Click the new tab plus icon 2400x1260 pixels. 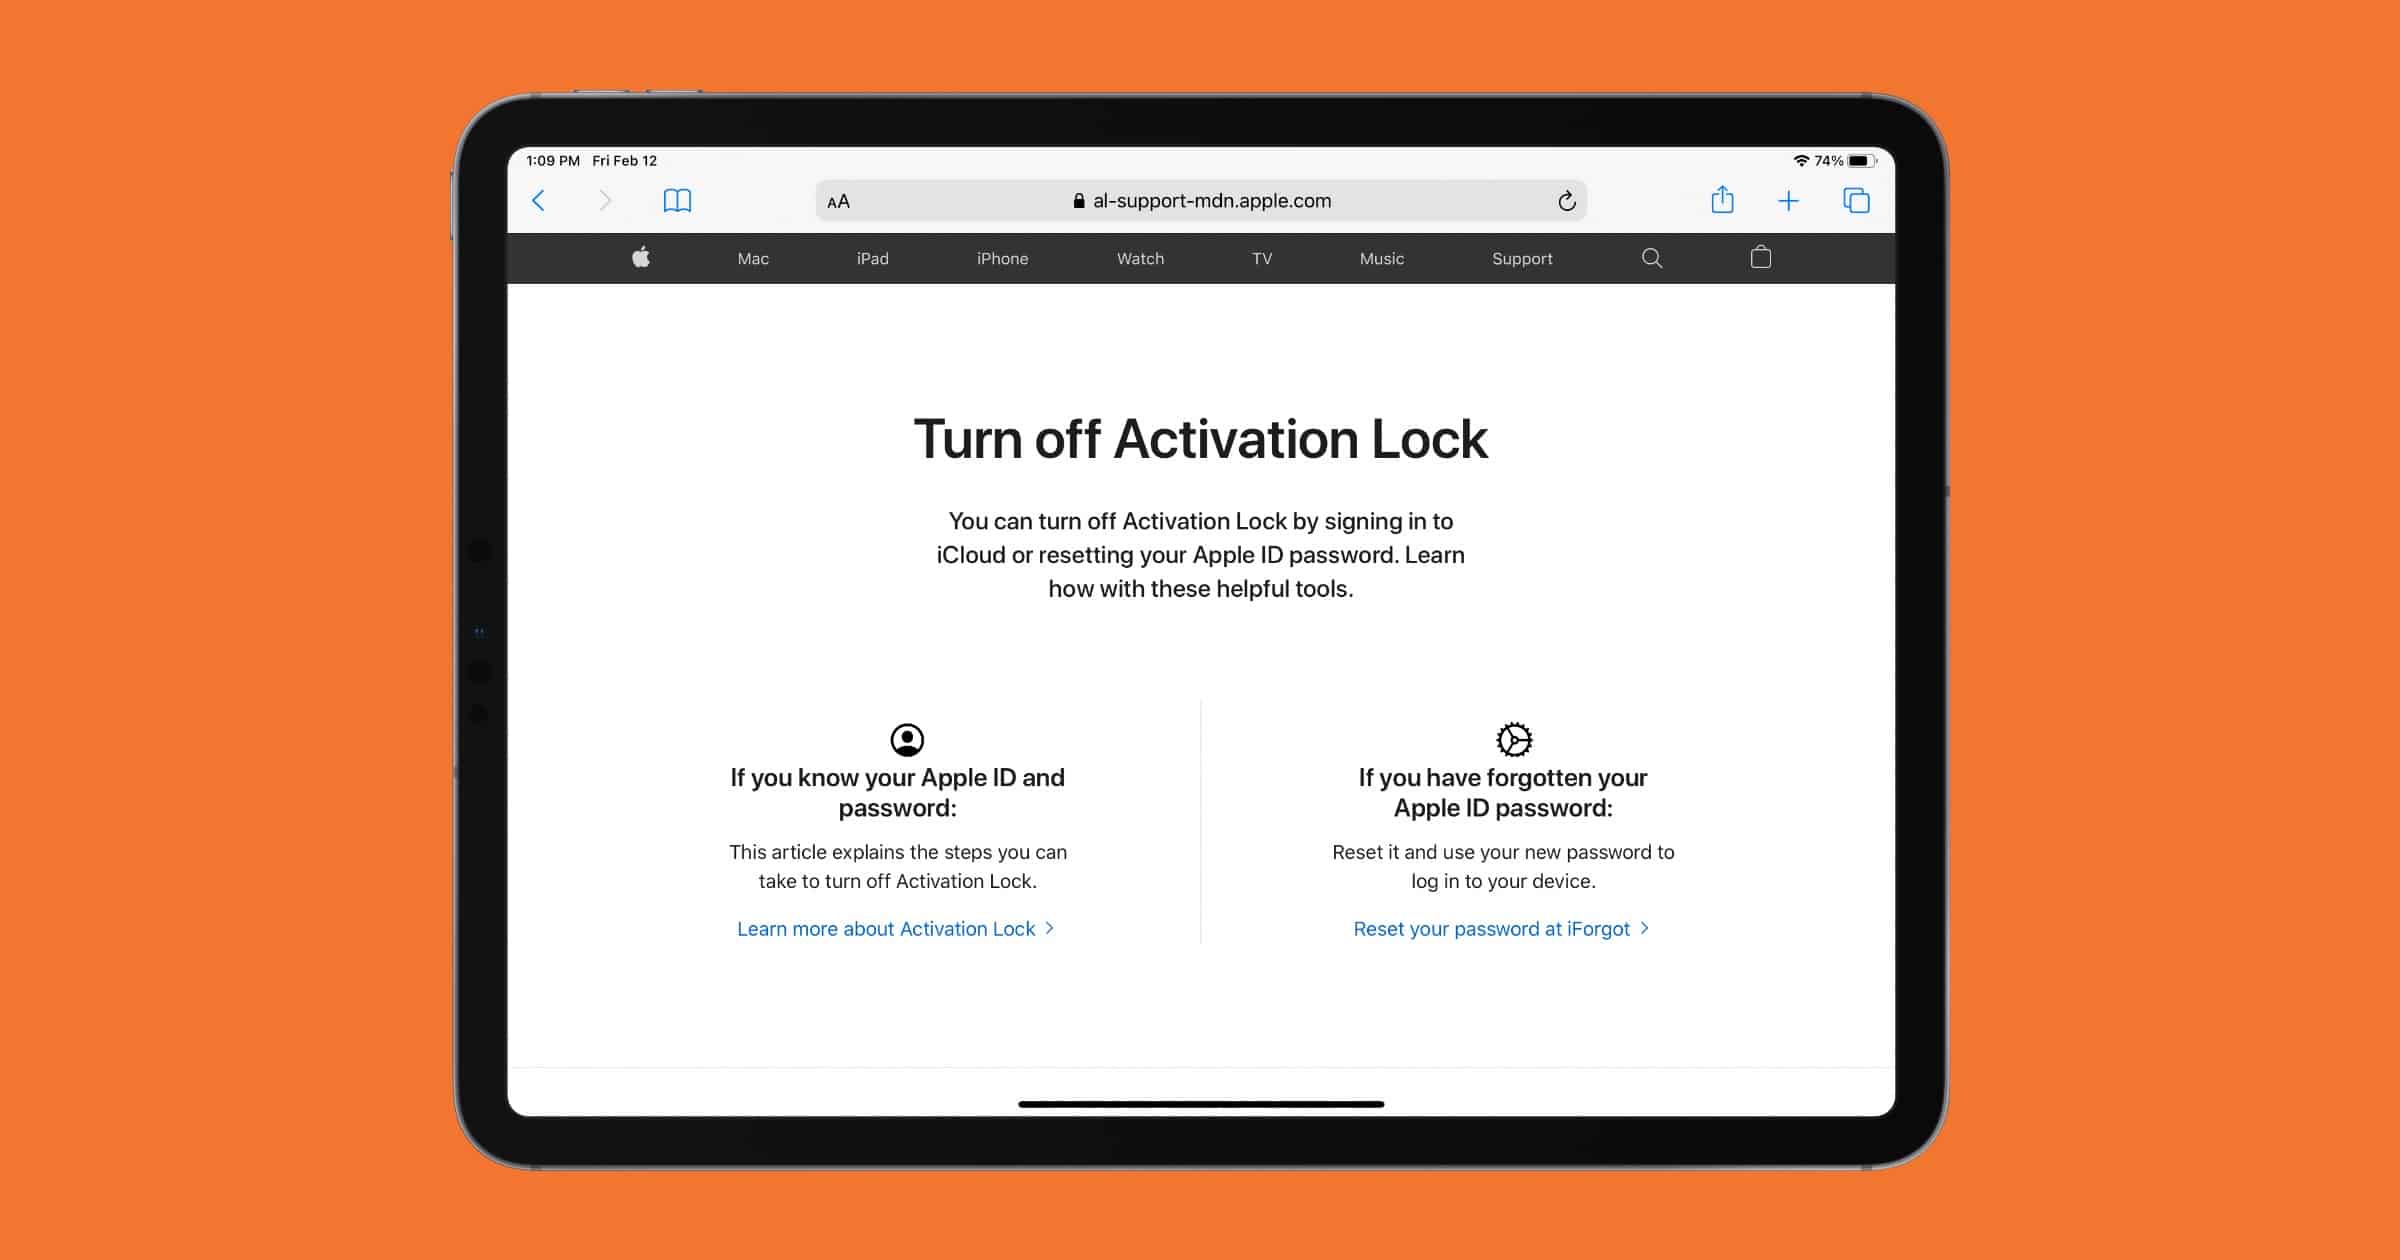(x=1787, y=198)
